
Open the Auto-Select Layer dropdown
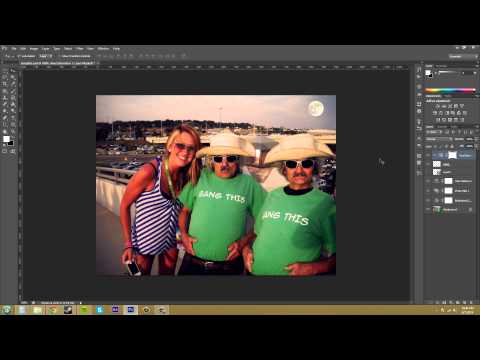click(45, 56)
